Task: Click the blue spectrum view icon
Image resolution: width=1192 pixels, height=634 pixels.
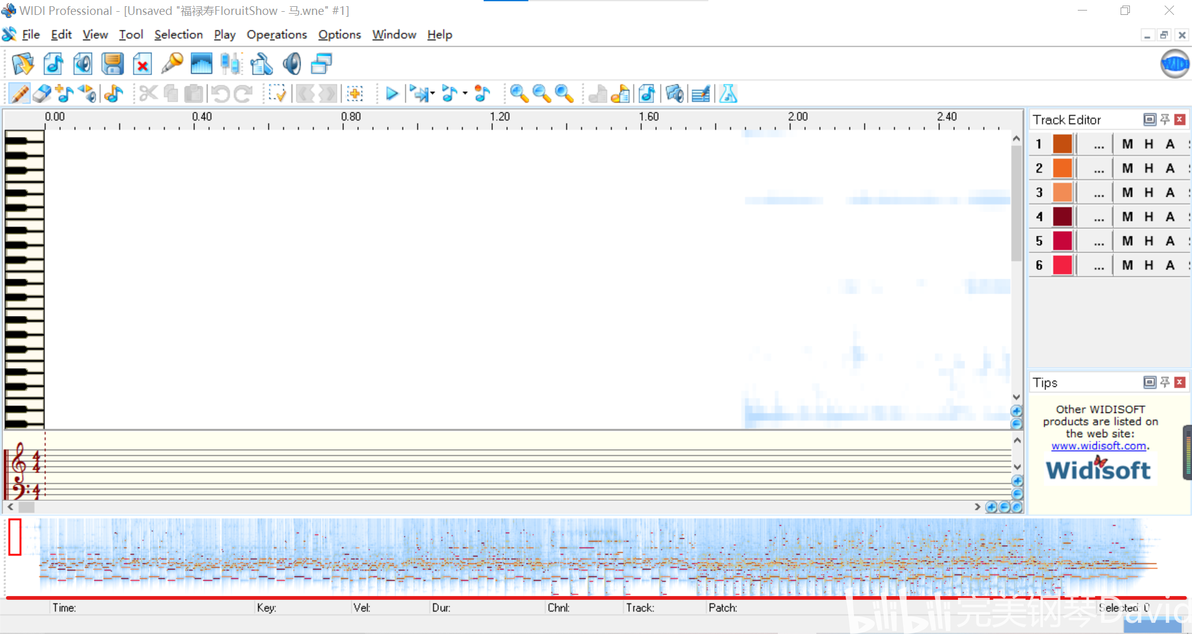Action: tap(201, 64)
